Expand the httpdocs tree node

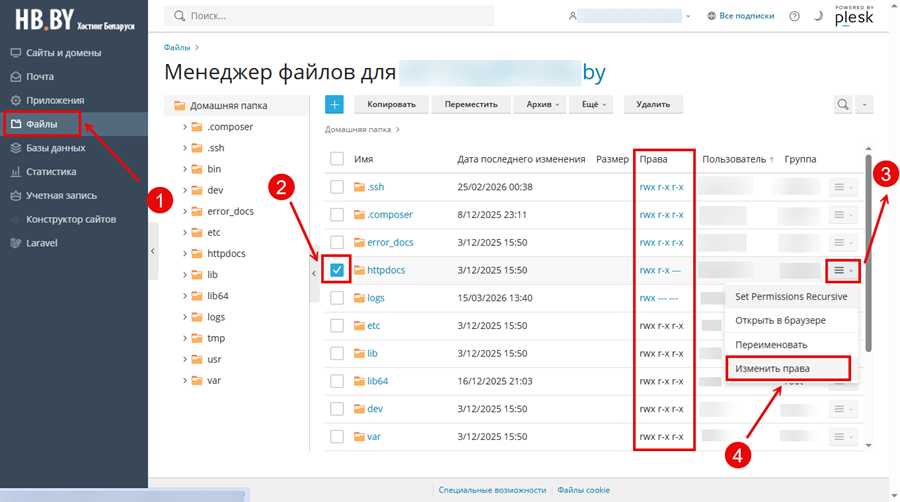[x=185, y=254]
